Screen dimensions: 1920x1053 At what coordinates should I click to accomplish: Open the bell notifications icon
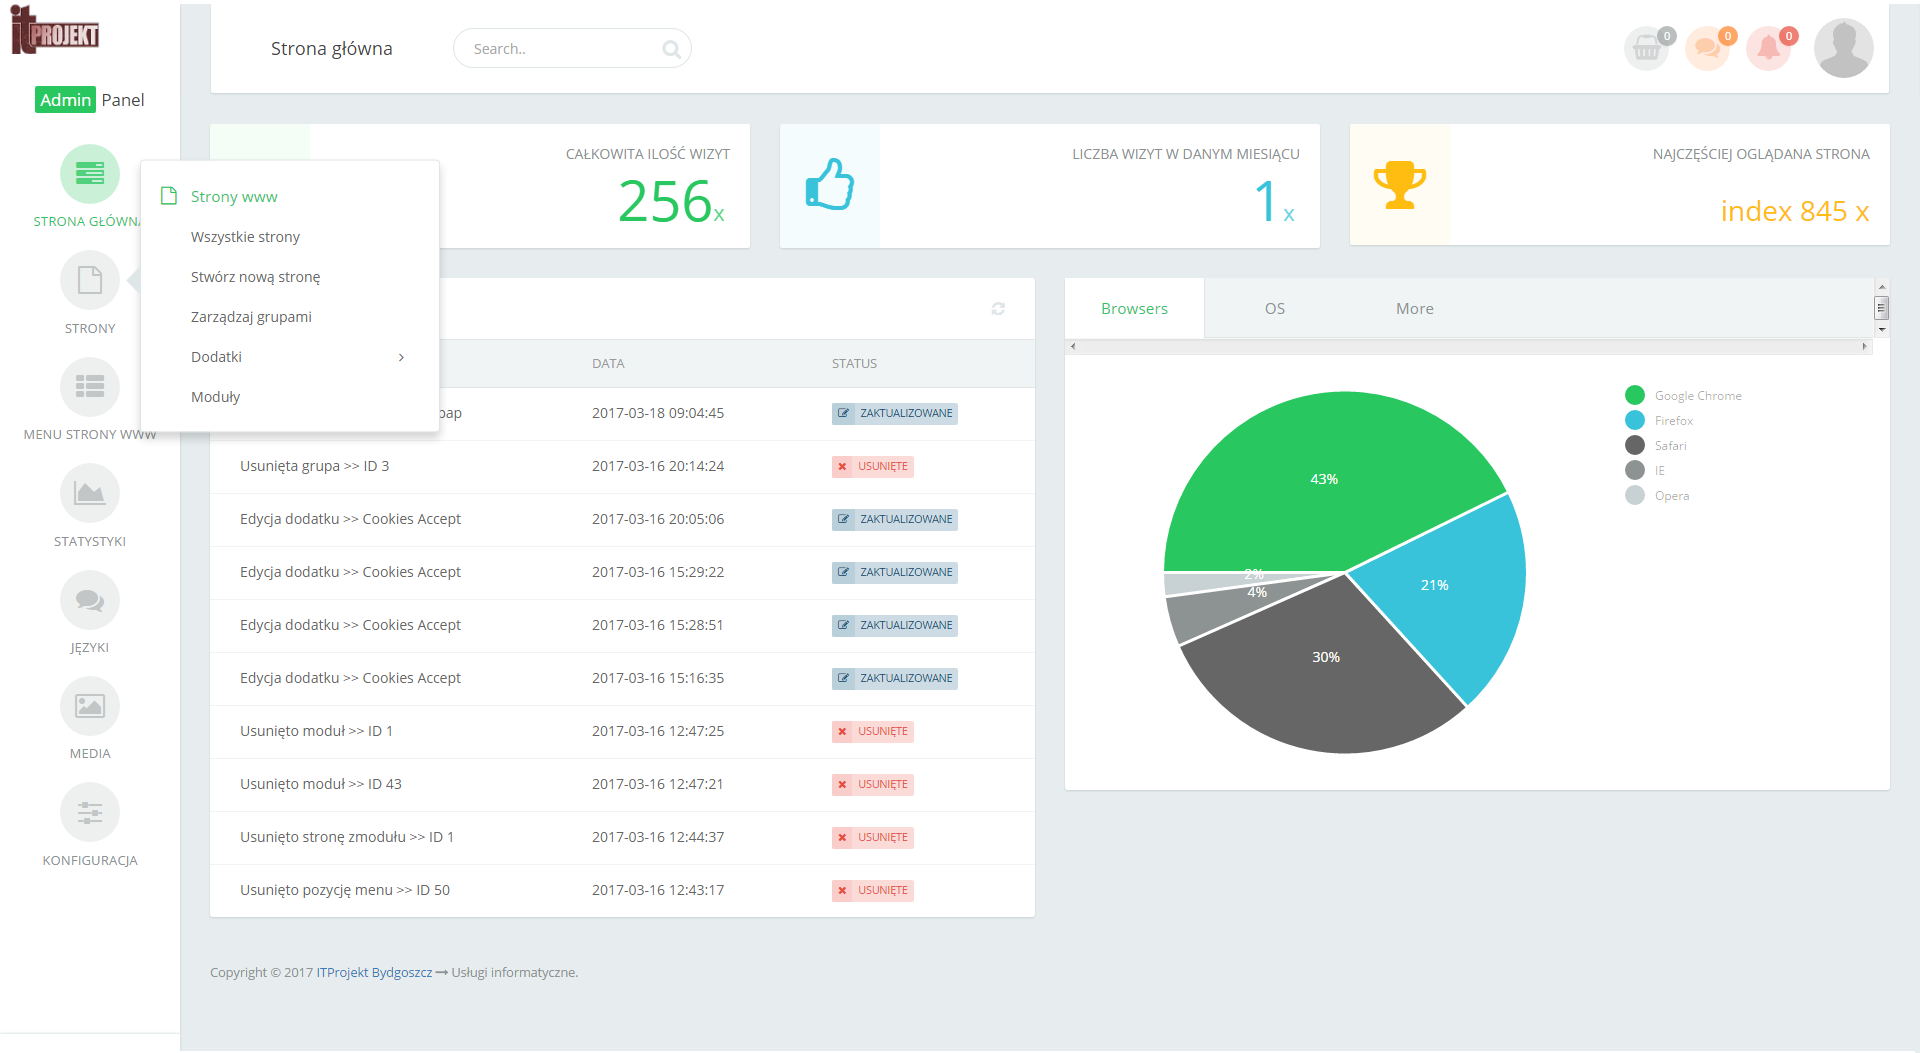1768,48
